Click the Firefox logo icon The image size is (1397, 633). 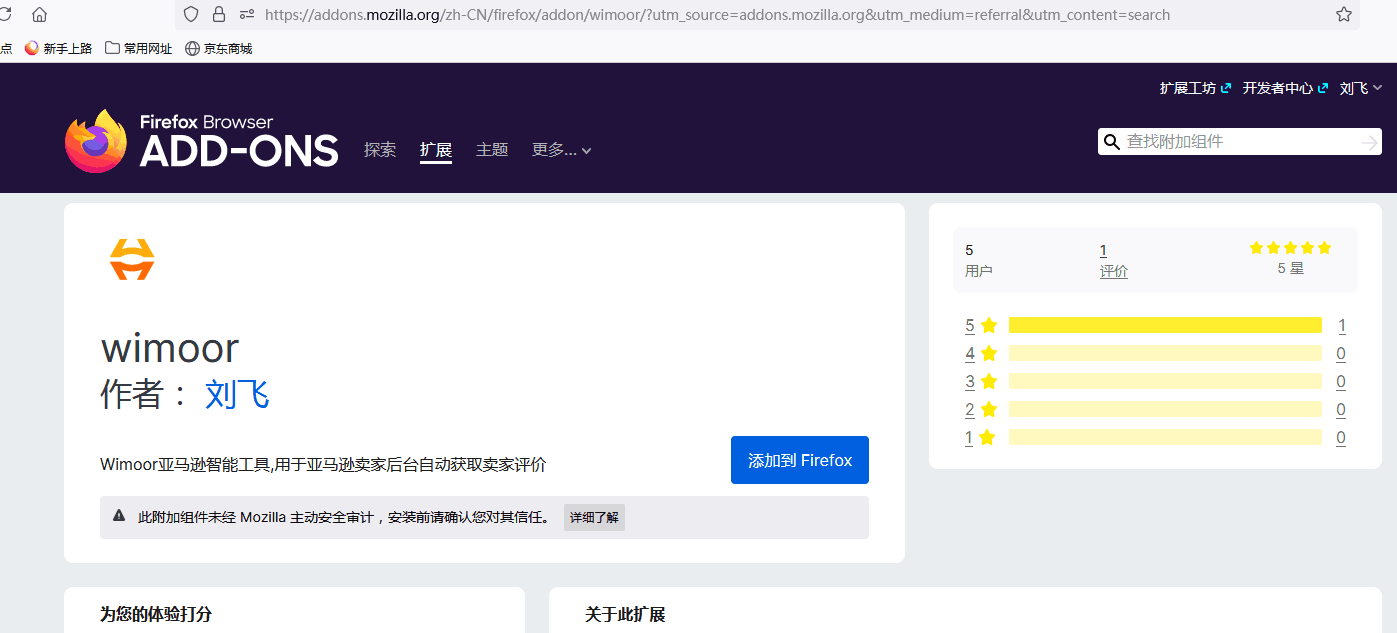point(97,141)
